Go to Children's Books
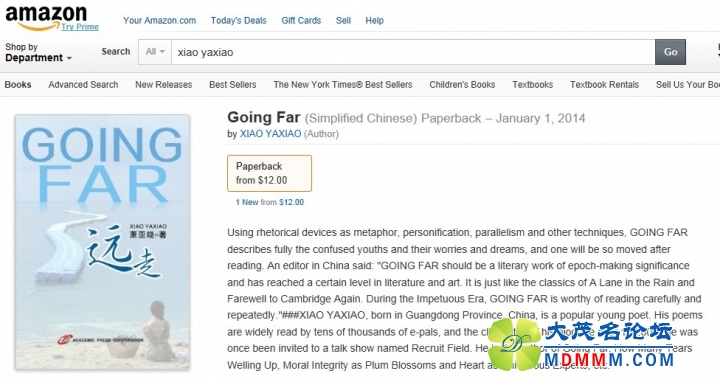Image resolution: width=720 pixels, height=382 pixels. coord(462,84)
